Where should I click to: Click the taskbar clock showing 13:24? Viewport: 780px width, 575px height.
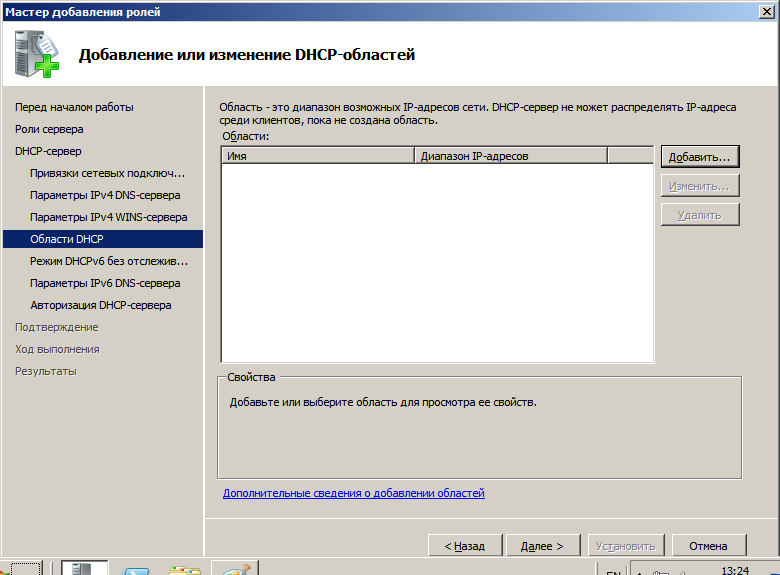[734, 570]
